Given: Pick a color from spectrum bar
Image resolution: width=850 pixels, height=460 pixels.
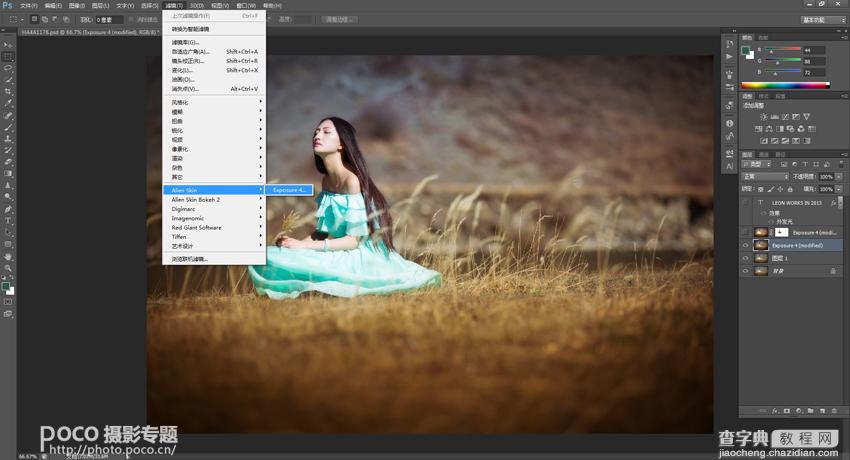Looking at the screenshot, I should tap(785, 85).
